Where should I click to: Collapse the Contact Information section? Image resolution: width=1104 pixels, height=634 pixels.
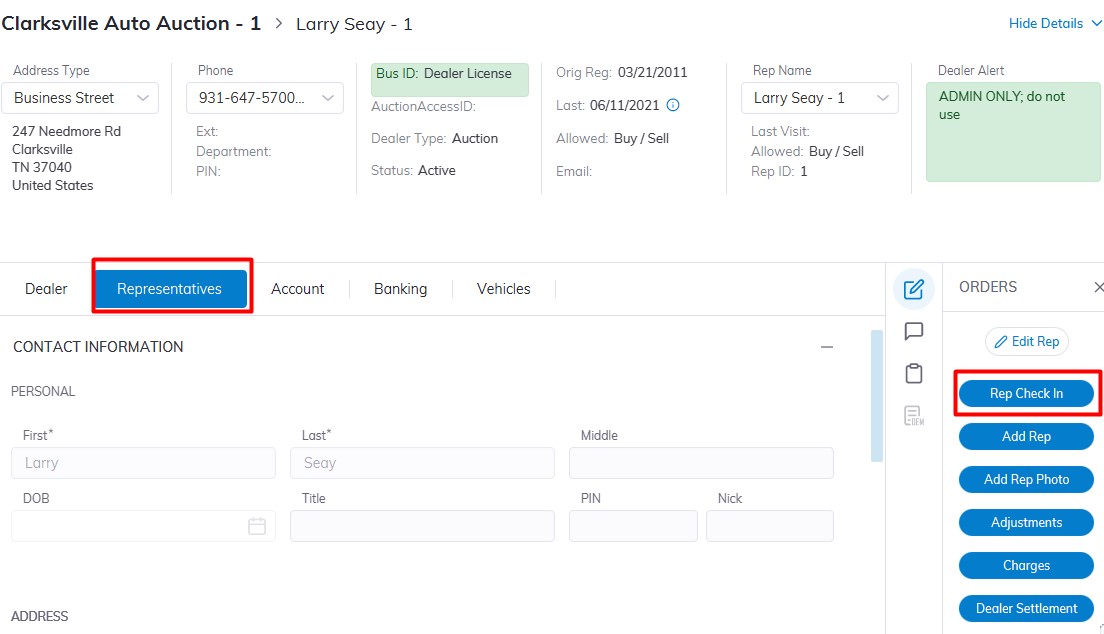click(x=827, y=347)
